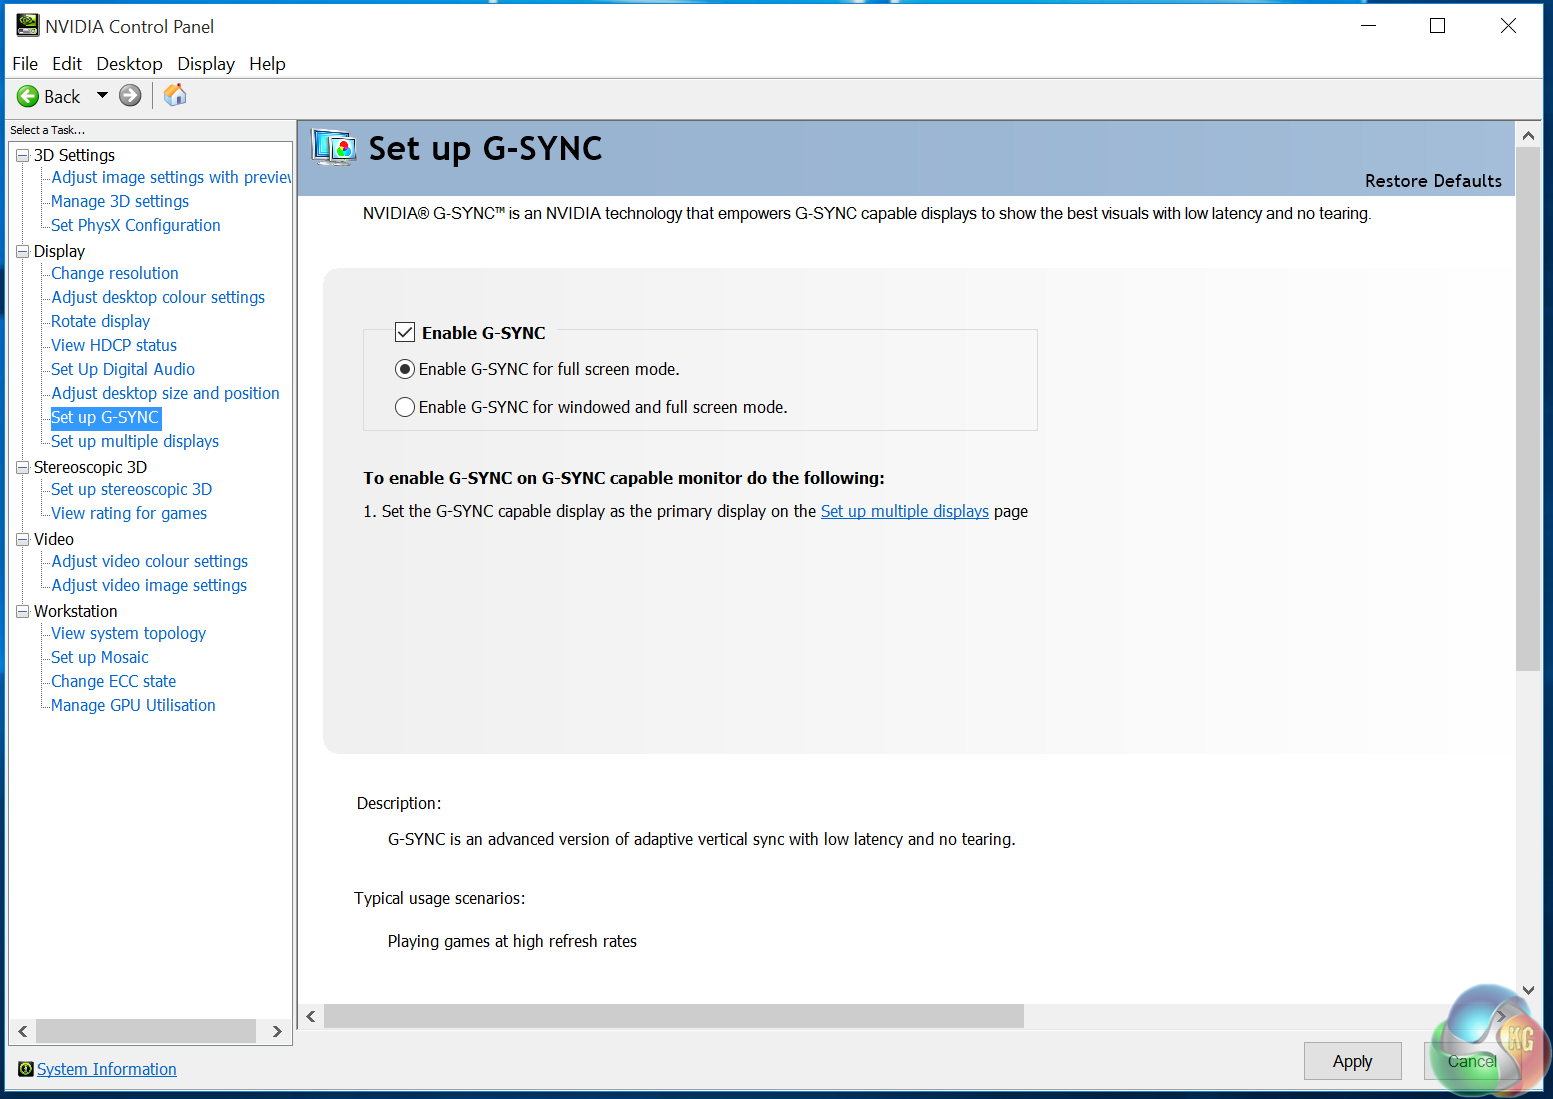1553x1099 pixels.
Task: Open the Back history dropdown arrow
Action: point(102,95)
